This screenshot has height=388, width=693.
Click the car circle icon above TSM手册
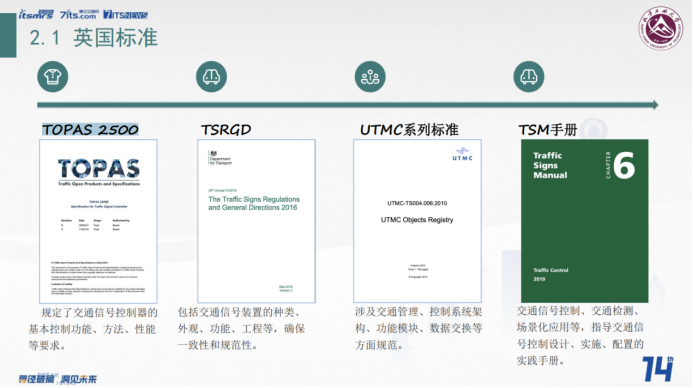point(529,76)
